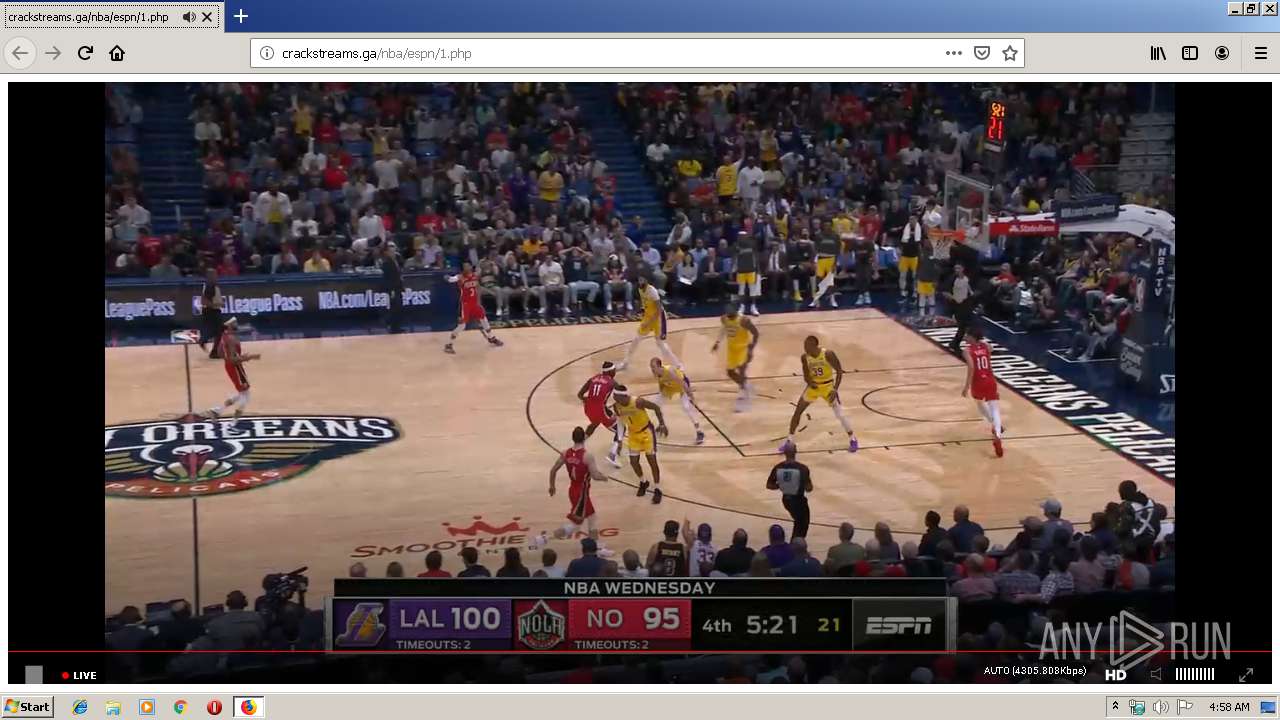This screenshot has width=1280, height=720.
Task: Open Windows Explorer folder in taskbar
Action: [113, 707]
